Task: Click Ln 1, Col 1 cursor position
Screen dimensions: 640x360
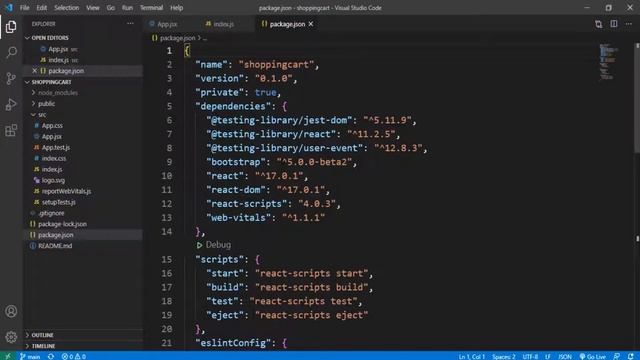Action: pyautogui.click(x=471, y=356)
